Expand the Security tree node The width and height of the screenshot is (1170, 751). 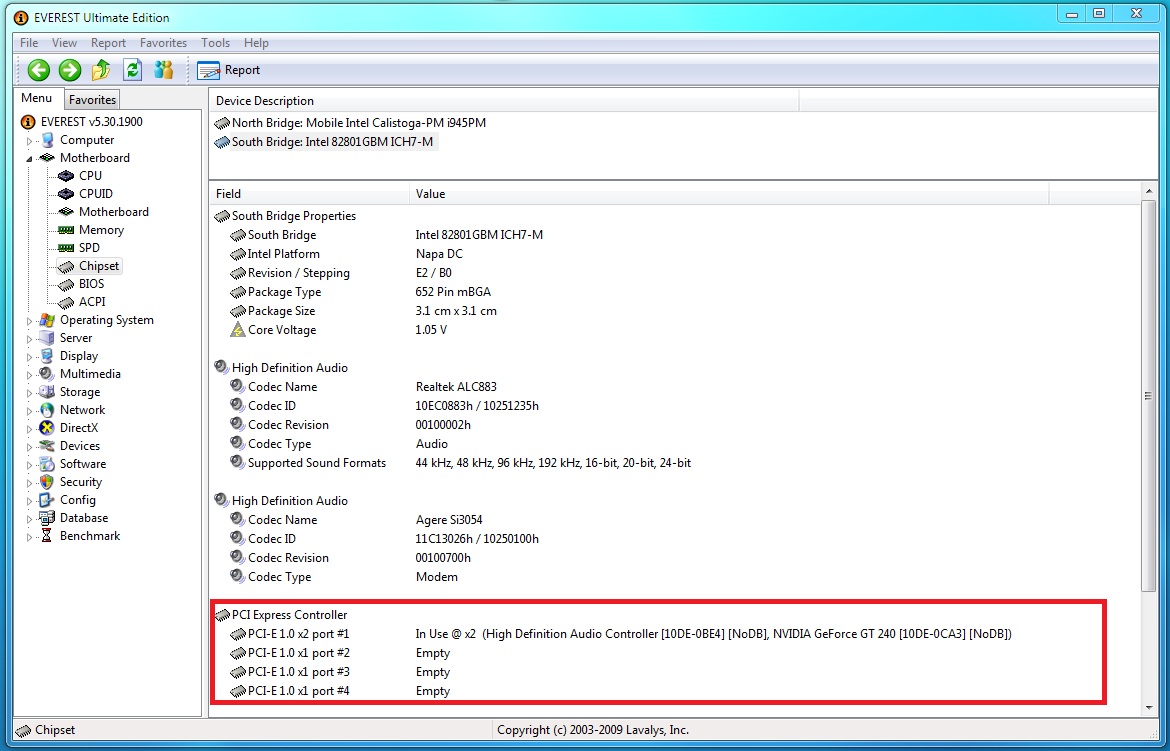[x=29, y=482]
